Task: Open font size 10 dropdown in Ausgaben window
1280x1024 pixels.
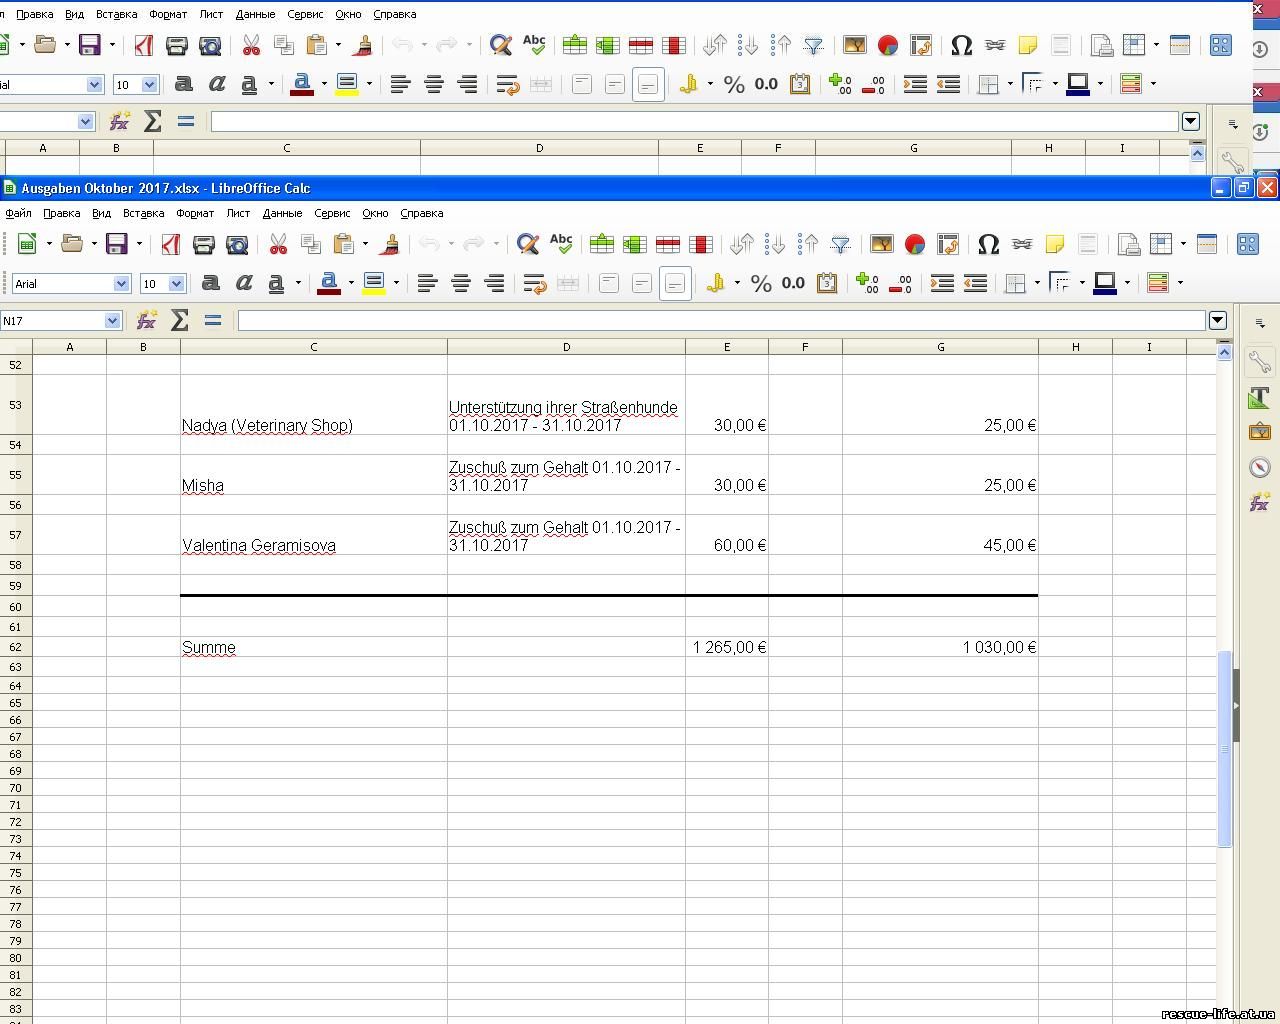Action: click(176, 284)
